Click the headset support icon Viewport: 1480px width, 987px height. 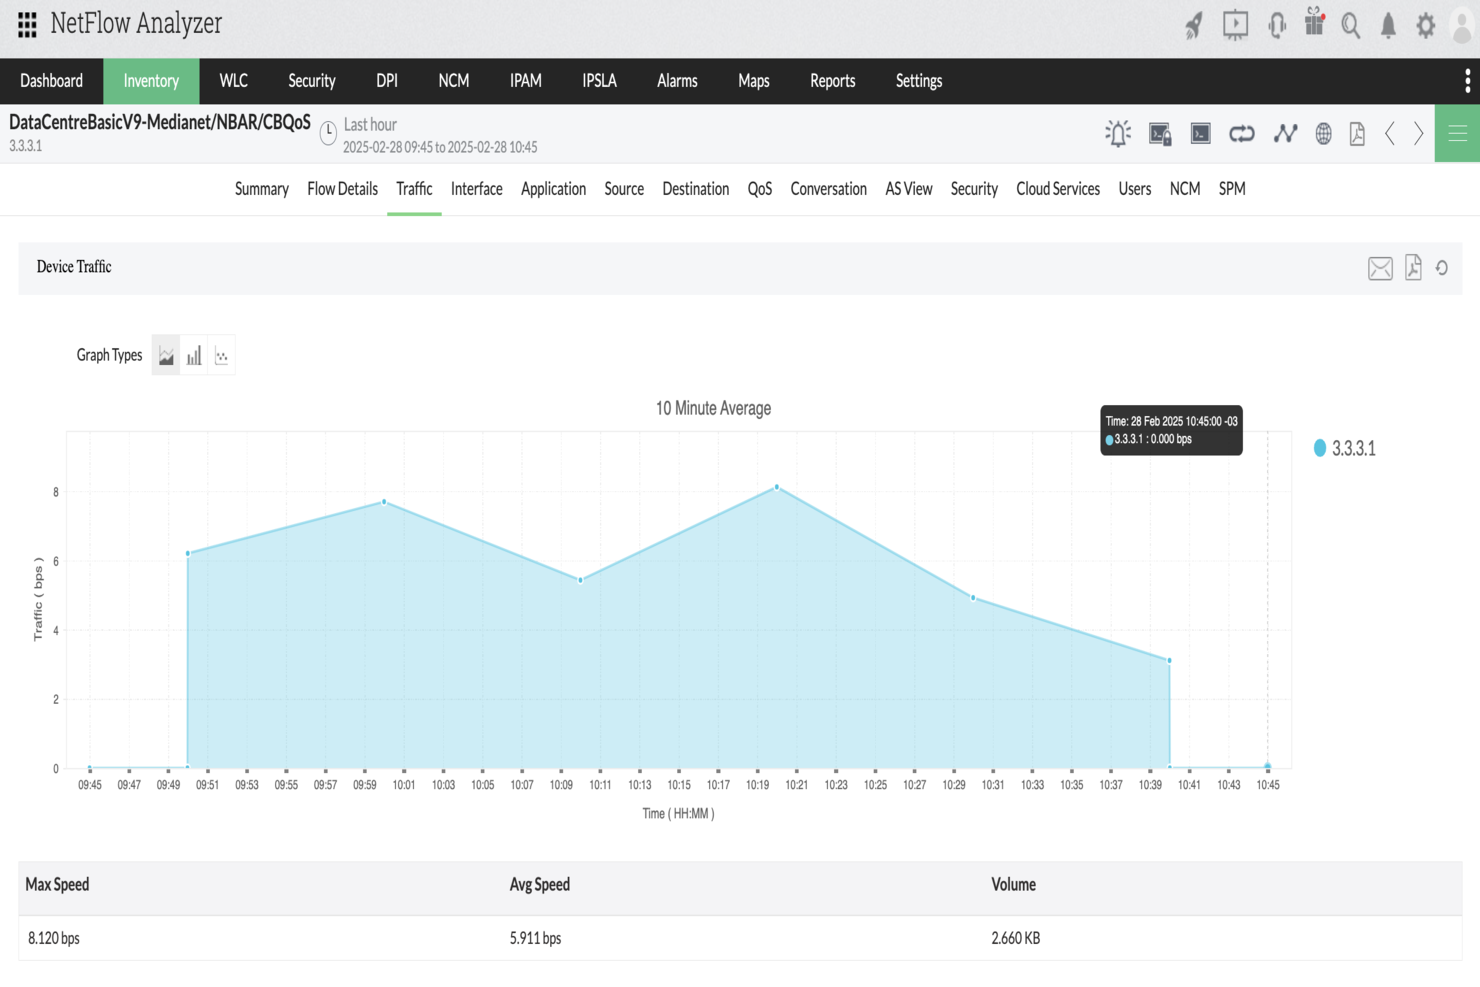(x=1277, y=25)
